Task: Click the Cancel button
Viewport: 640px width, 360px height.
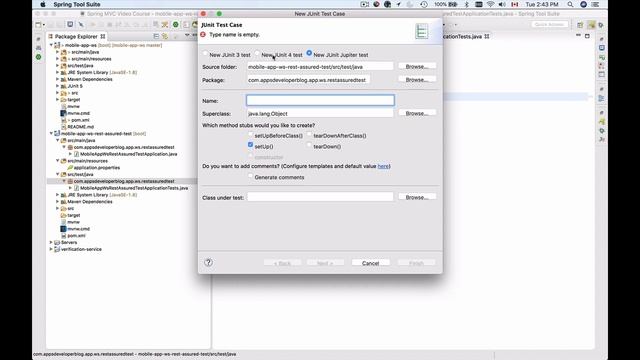Action: pyautogui.click(x=370, y=263)
